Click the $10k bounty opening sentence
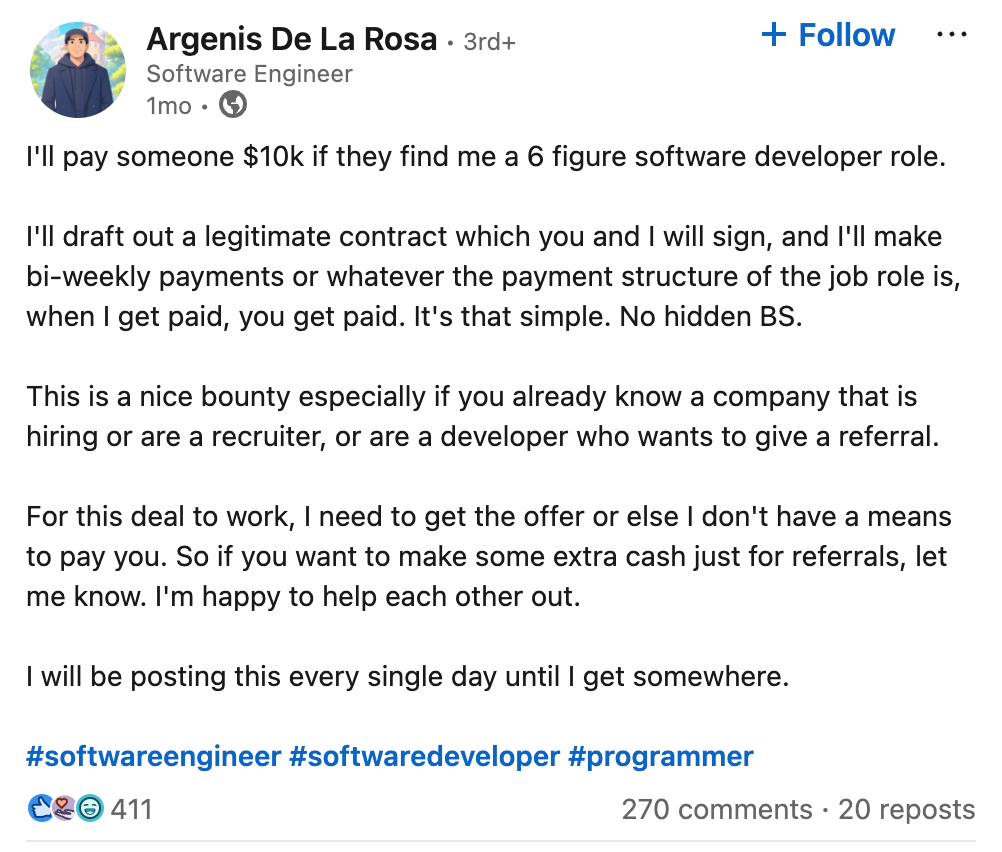The width and height of the screenshot is (1002, 852). click(x=486, y=157)
